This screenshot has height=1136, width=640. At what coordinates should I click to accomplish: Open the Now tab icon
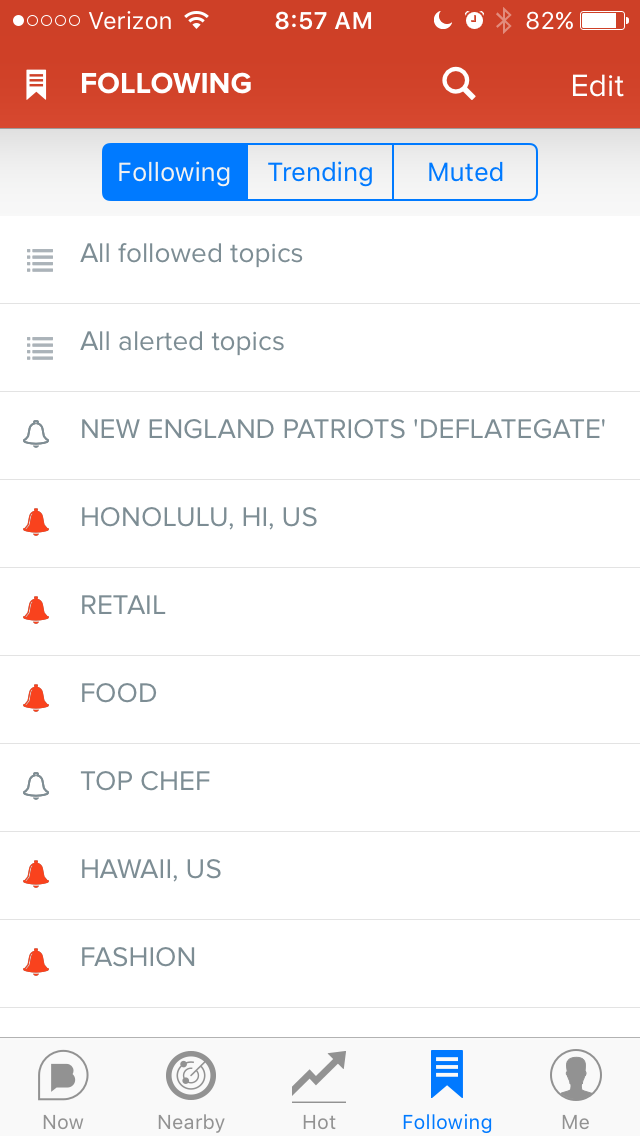coord(63,1075)
